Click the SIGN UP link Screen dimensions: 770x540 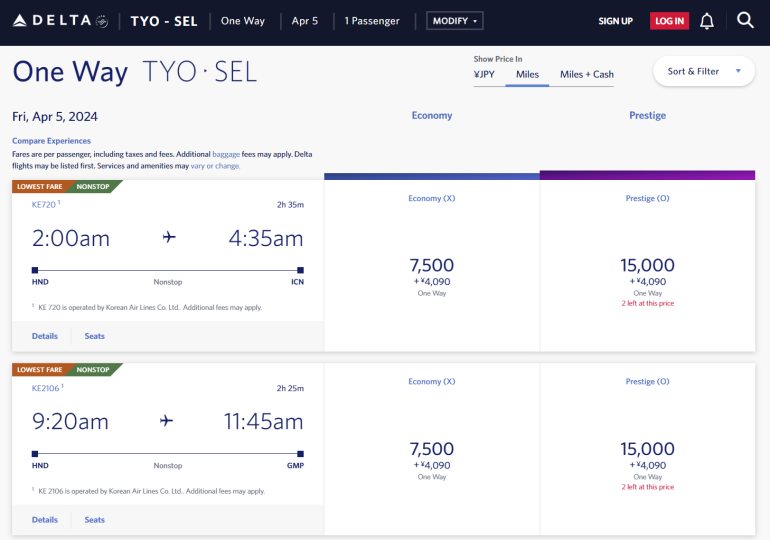(x=615, y=21)
